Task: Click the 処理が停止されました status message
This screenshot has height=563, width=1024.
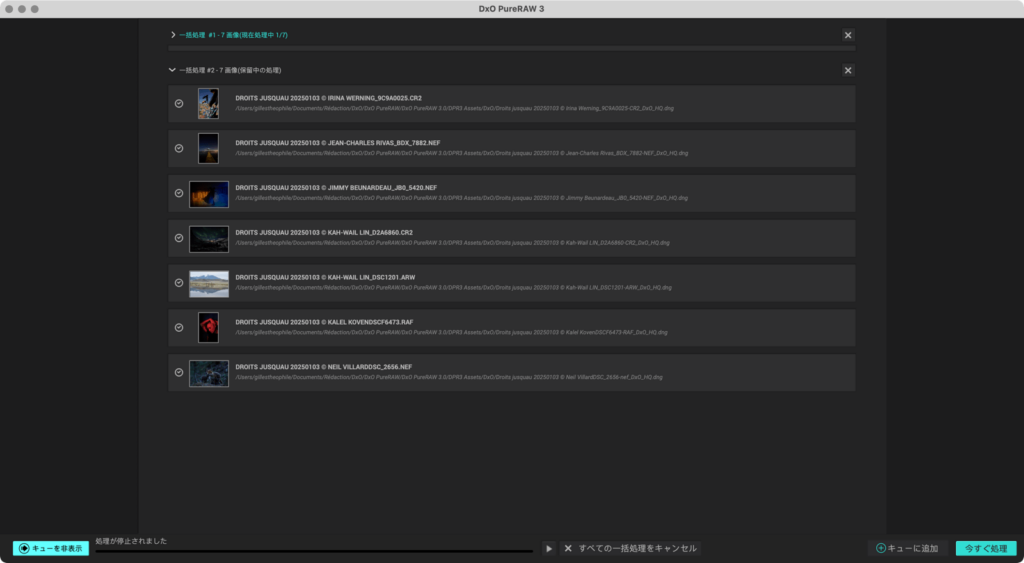Action: pyautogui.click(x=131, y=541)
